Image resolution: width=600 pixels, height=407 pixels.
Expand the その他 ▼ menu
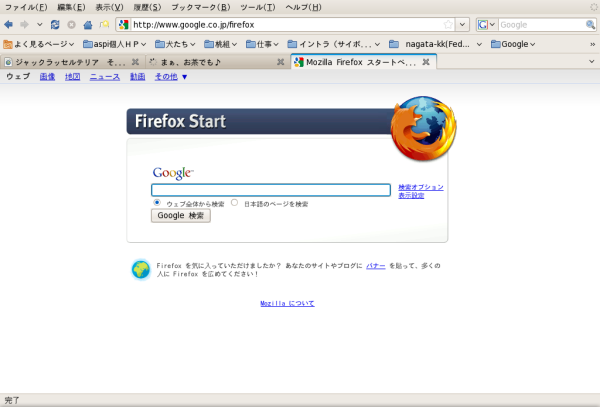click(171, 77)
